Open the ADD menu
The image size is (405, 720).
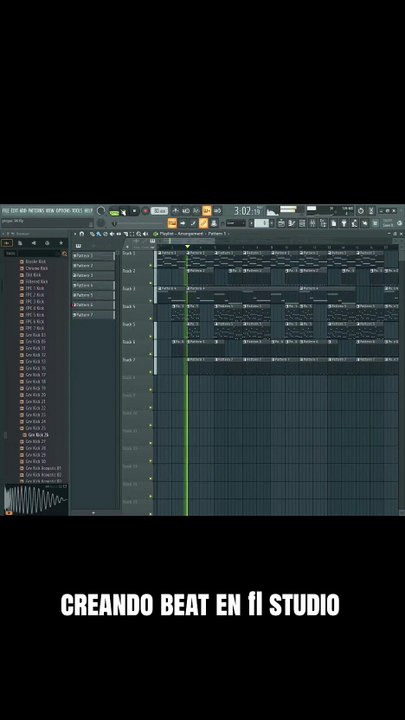coord(23,210)
